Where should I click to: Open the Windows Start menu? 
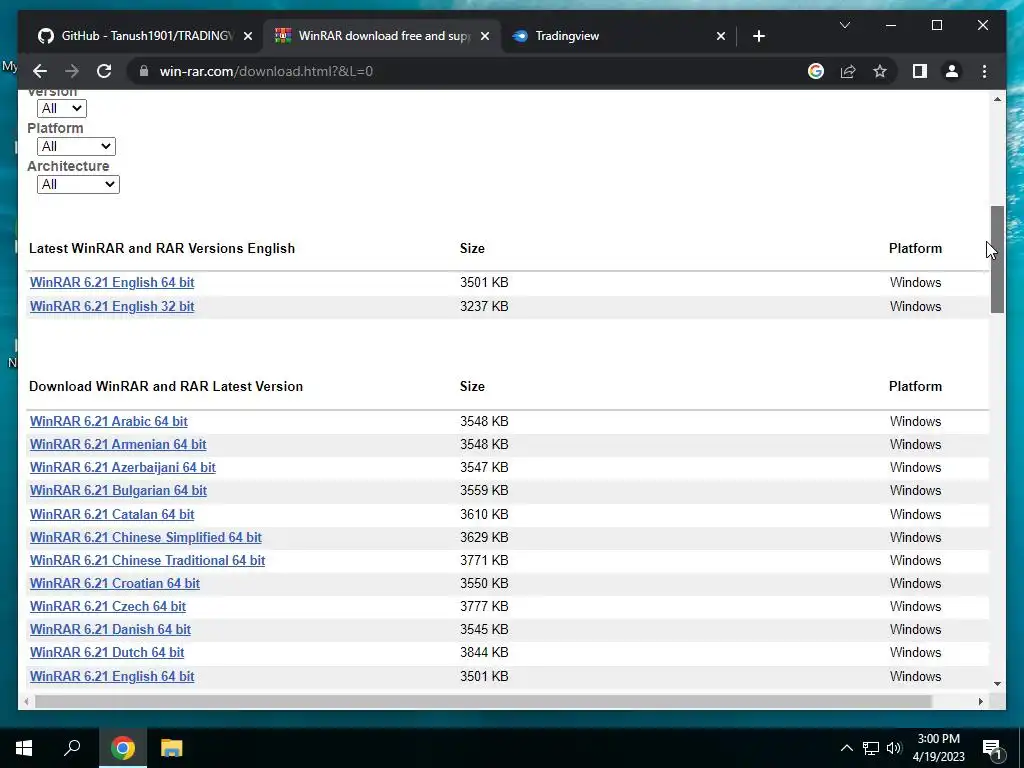click(x=24, y=748)
